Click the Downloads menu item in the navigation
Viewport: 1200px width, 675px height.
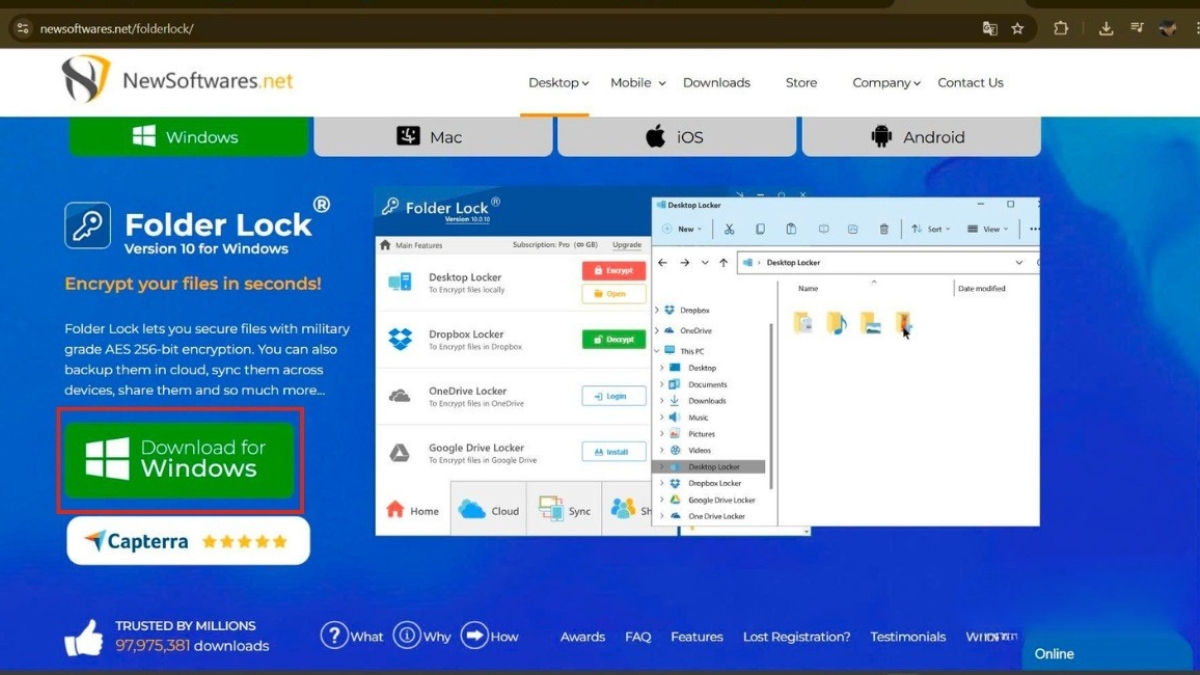(716, 83)
